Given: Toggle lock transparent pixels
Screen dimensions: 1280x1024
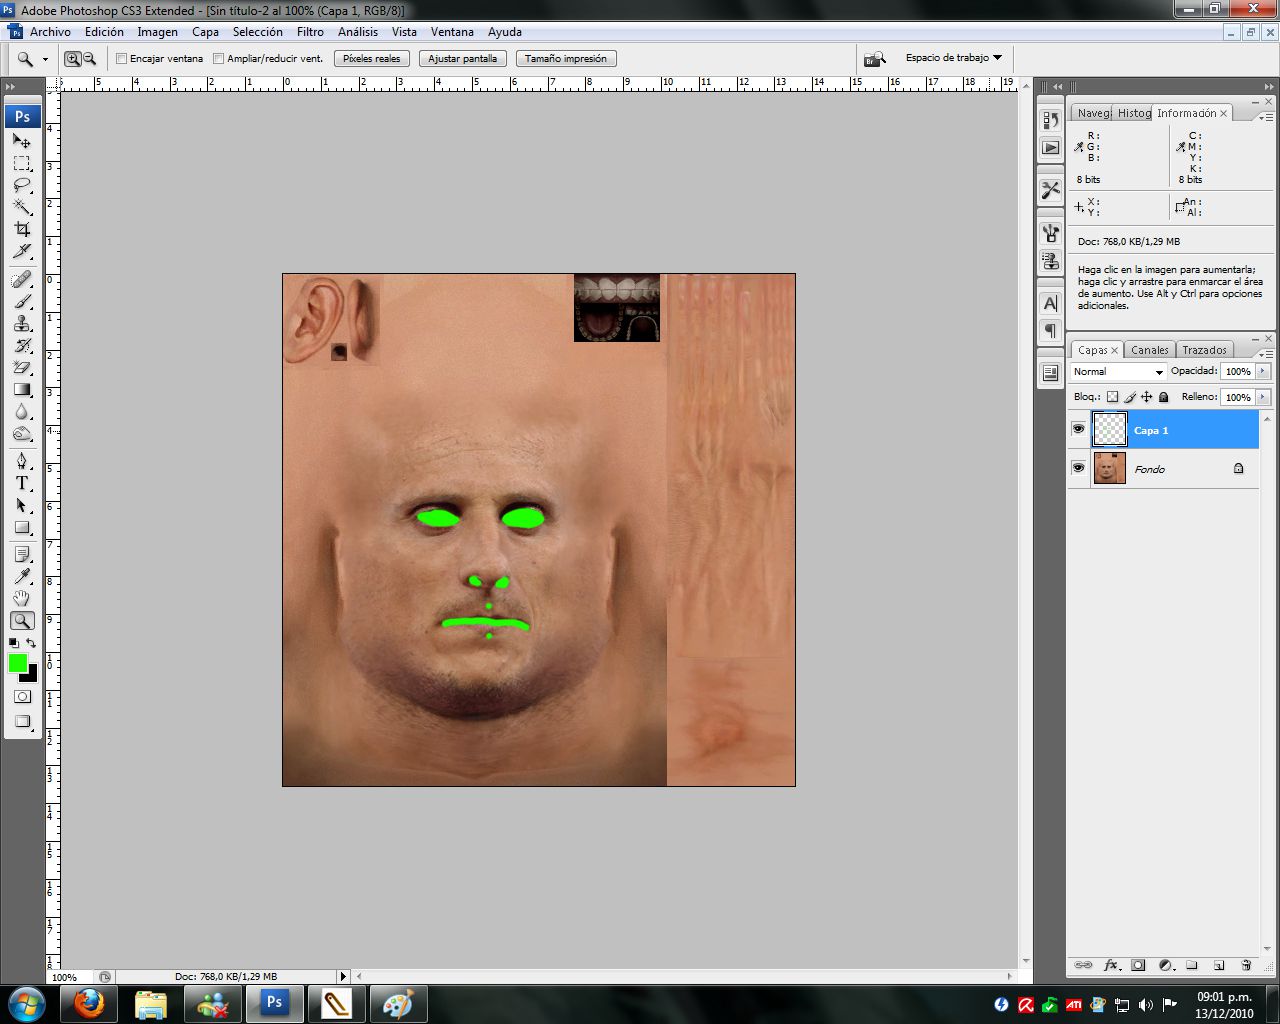Looking at the screenshot, I should click(1112, 397).
